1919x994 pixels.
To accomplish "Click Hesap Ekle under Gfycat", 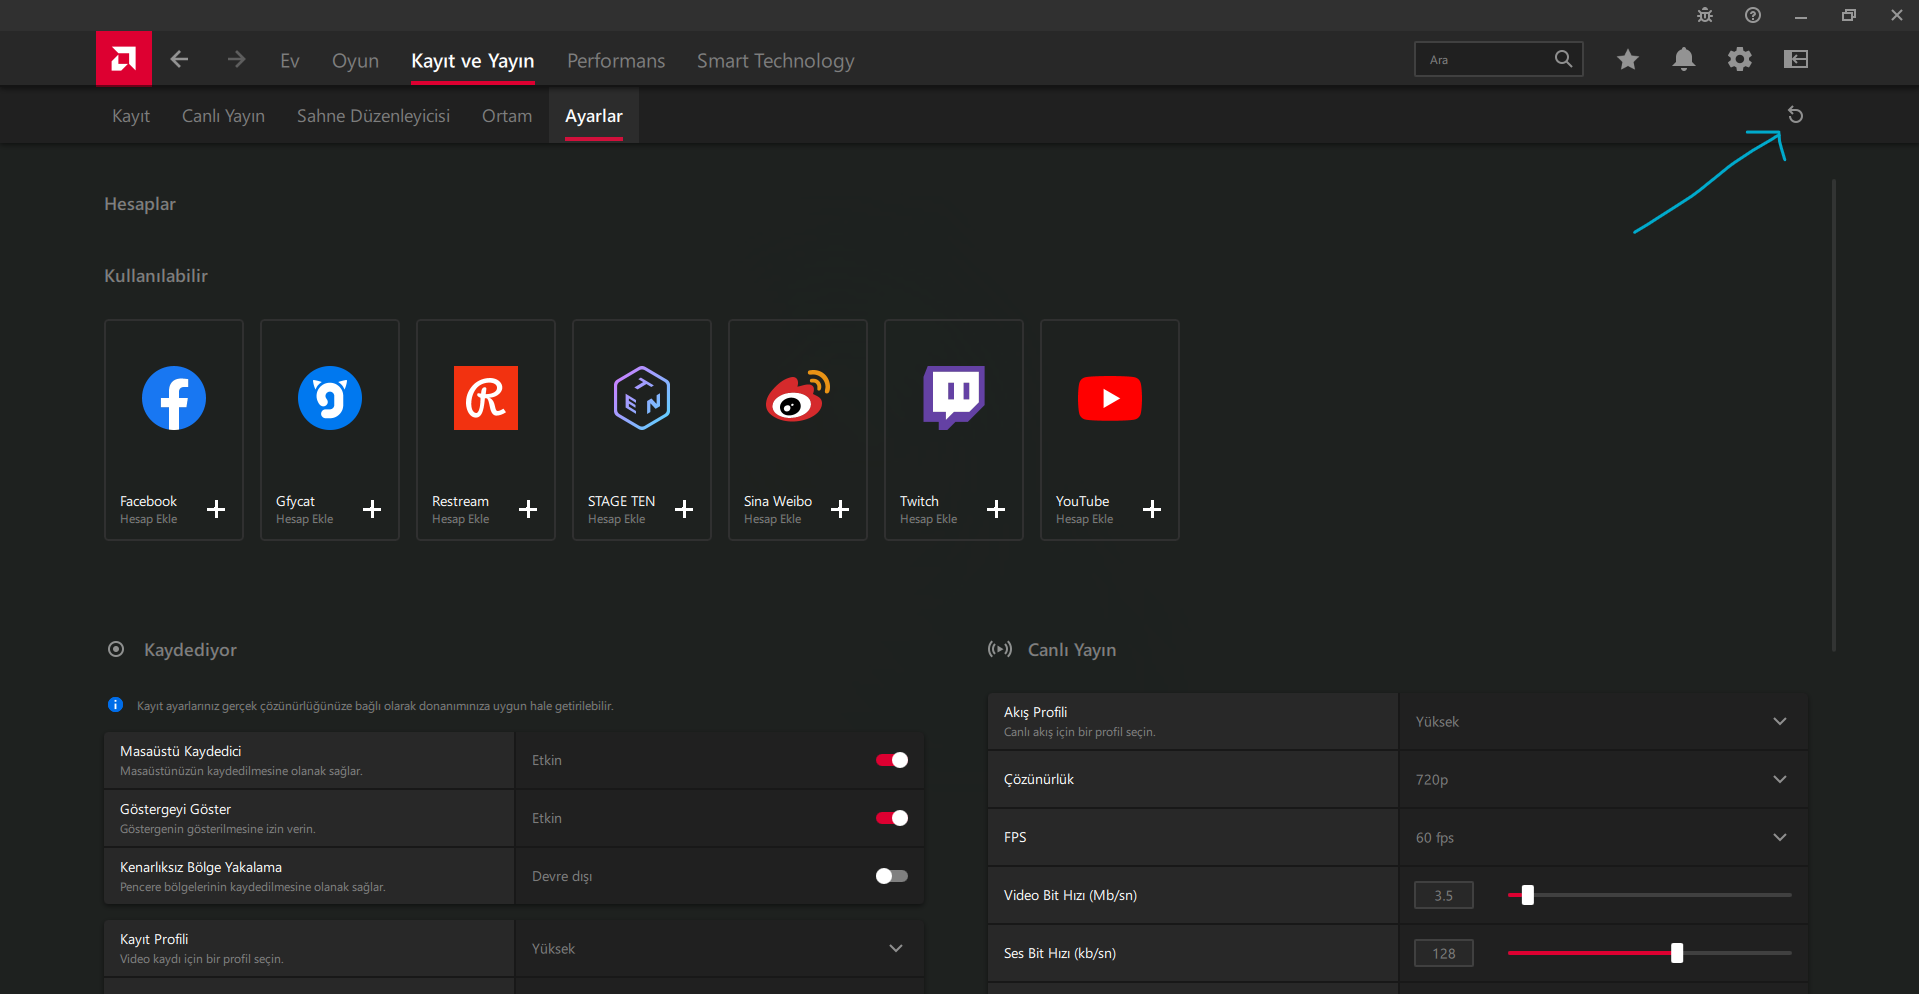I will coord(305,519).
